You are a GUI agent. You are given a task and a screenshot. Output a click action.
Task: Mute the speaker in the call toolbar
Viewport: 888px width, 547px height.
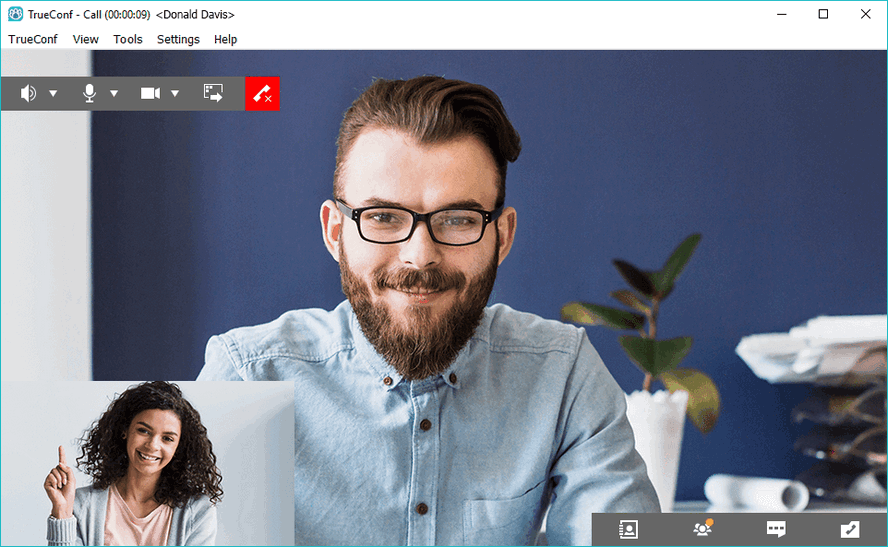28,93
